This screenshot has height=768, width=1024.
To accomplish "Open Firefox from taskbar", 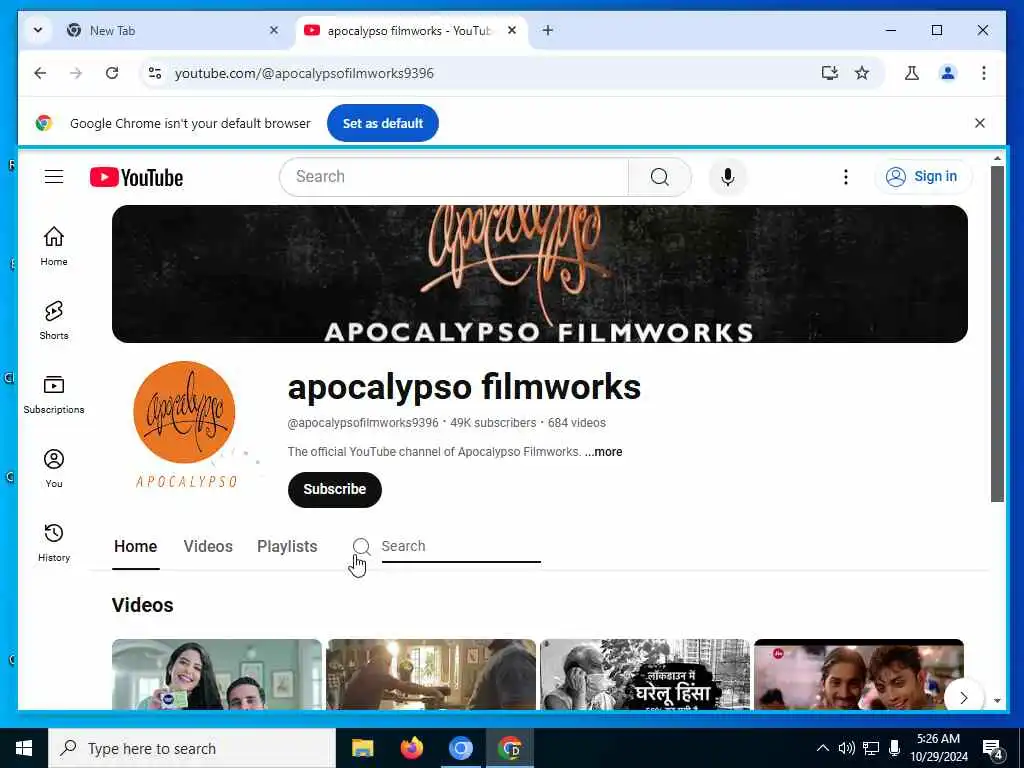I will coord(411,748).
